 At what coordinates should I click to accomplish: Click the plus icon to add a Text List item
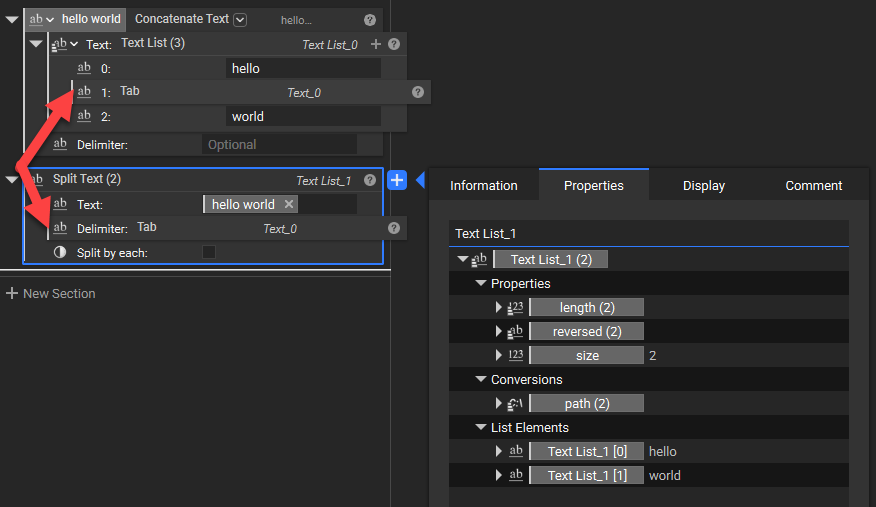376,44
